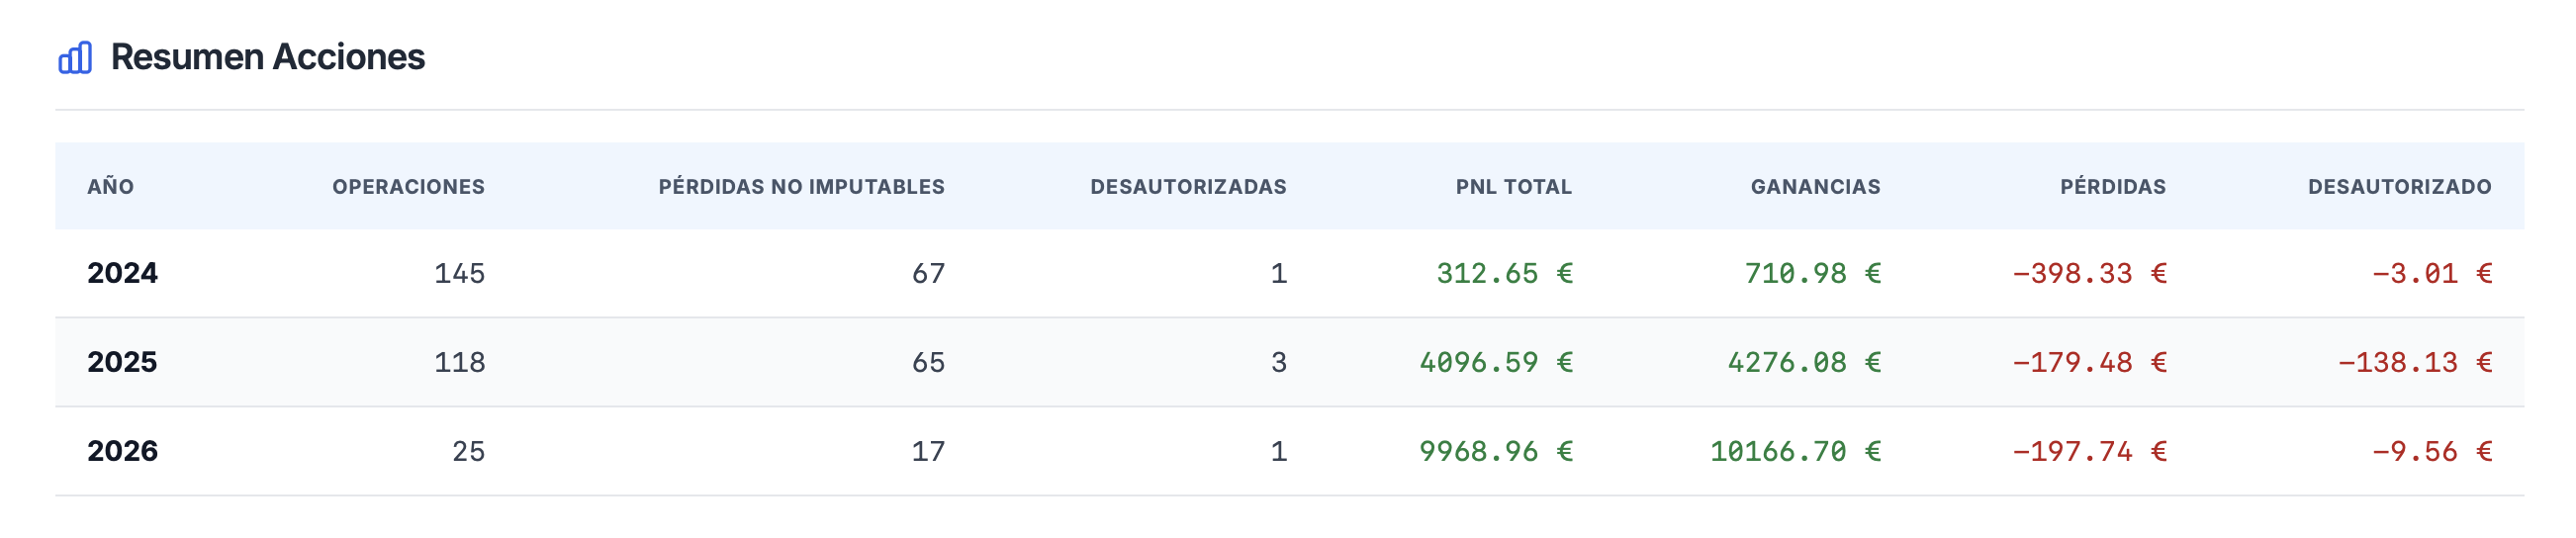This screenshot has height=538, width=2576.
Task: Click the OPERACIONES column header
Action: [408, 187]
